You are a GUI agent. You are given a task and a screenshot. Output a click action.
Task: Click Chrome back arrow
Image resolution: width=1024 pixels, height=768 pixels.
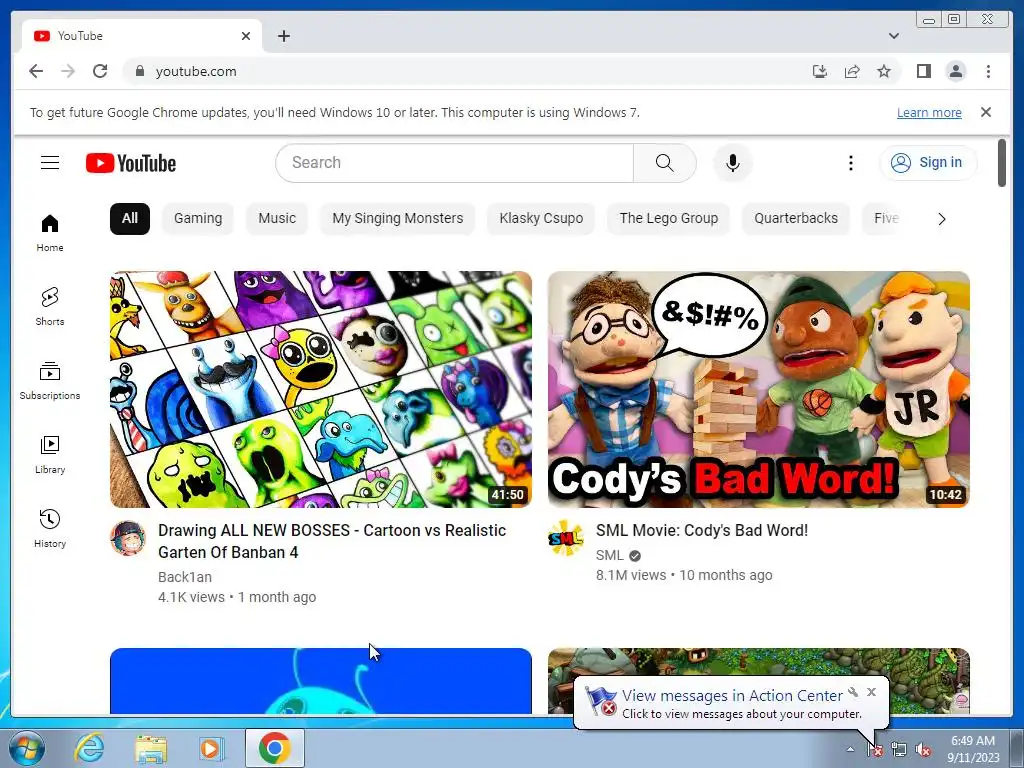point(36,71)
